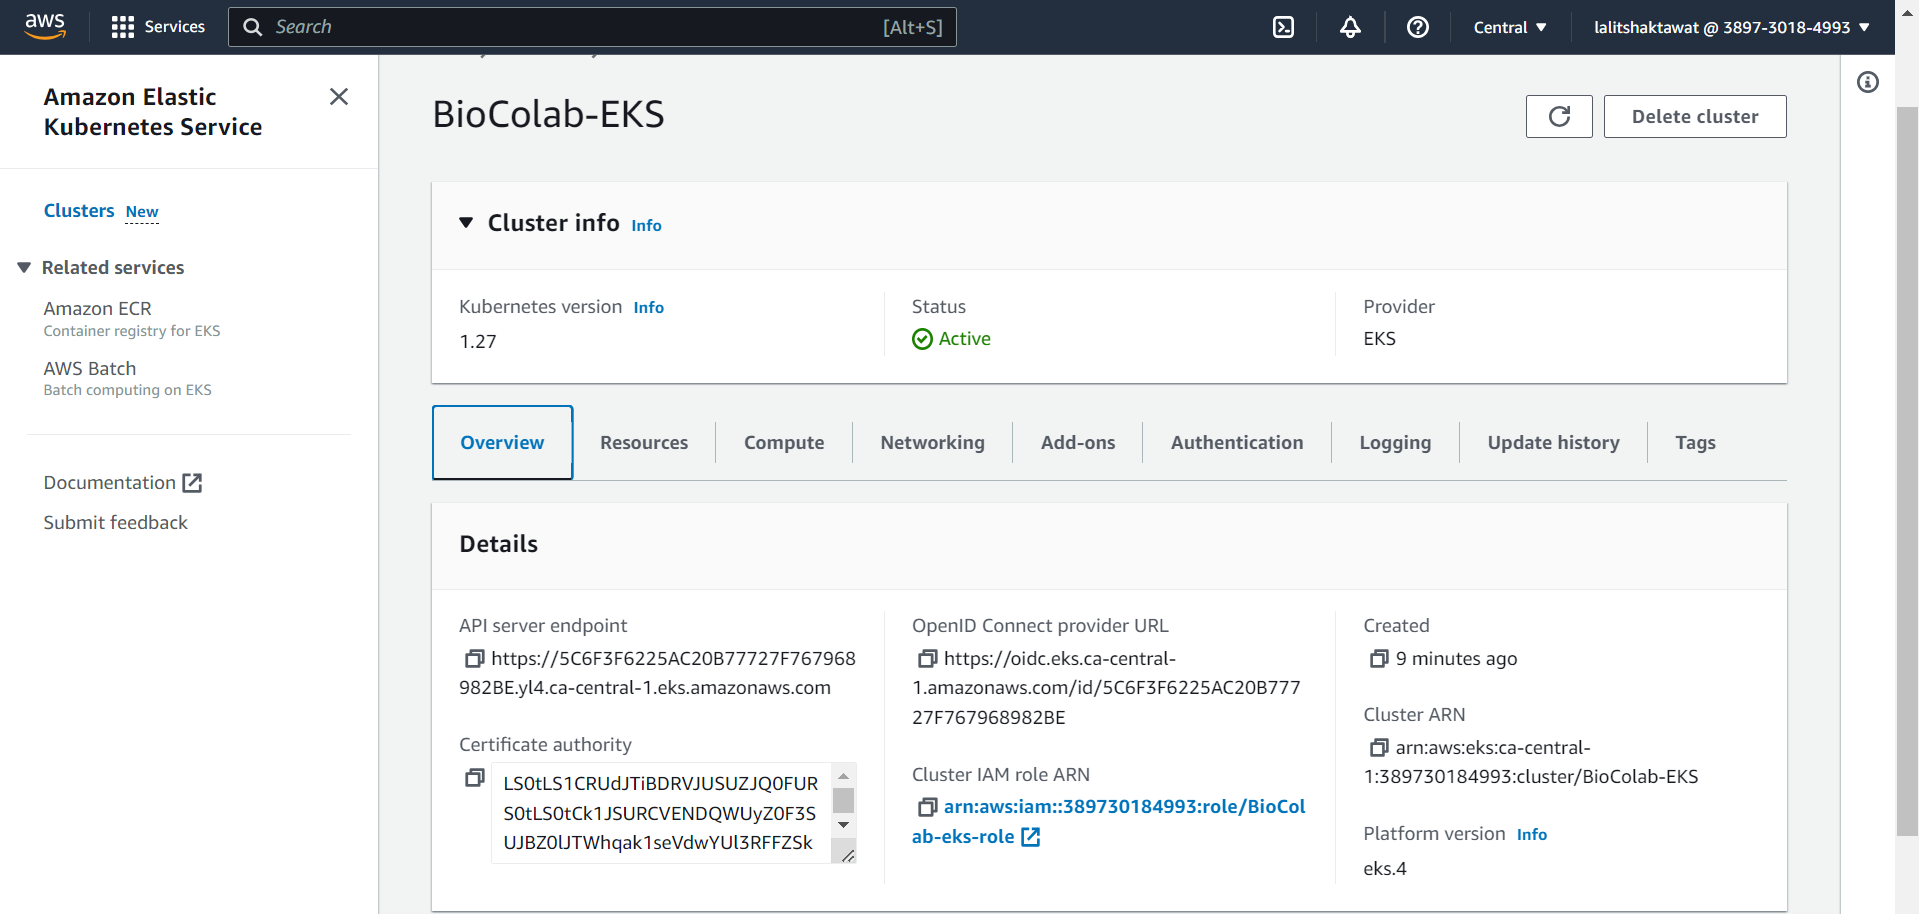Refresh the cluster details

pos(1559,116)
